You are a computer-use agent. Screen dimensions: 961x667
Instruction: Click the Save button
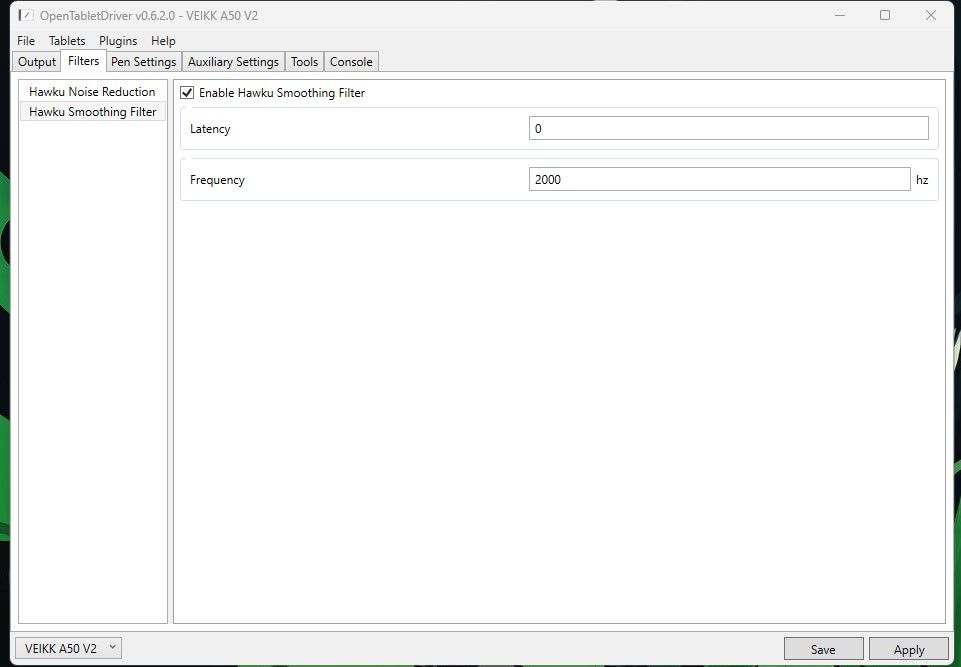pyautogui.click(x=822, y=648)
